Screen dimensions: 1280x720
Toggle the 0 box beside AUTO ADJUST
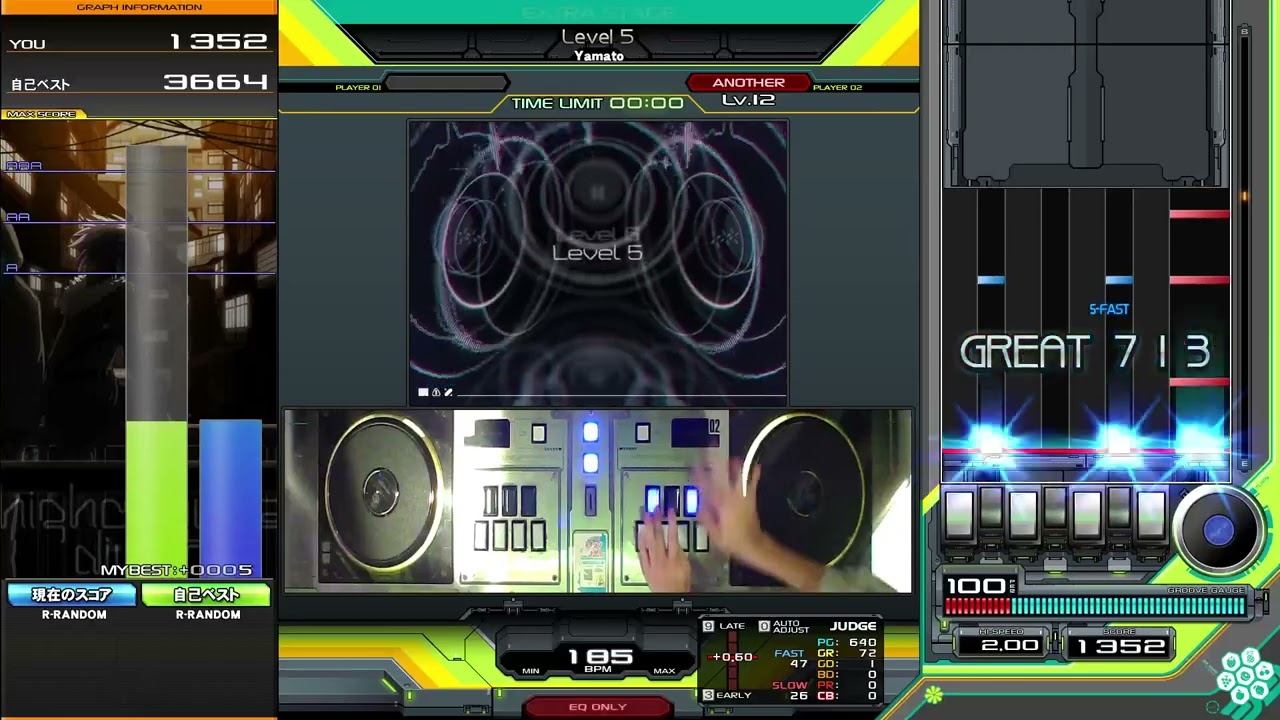tap(764, 626)
